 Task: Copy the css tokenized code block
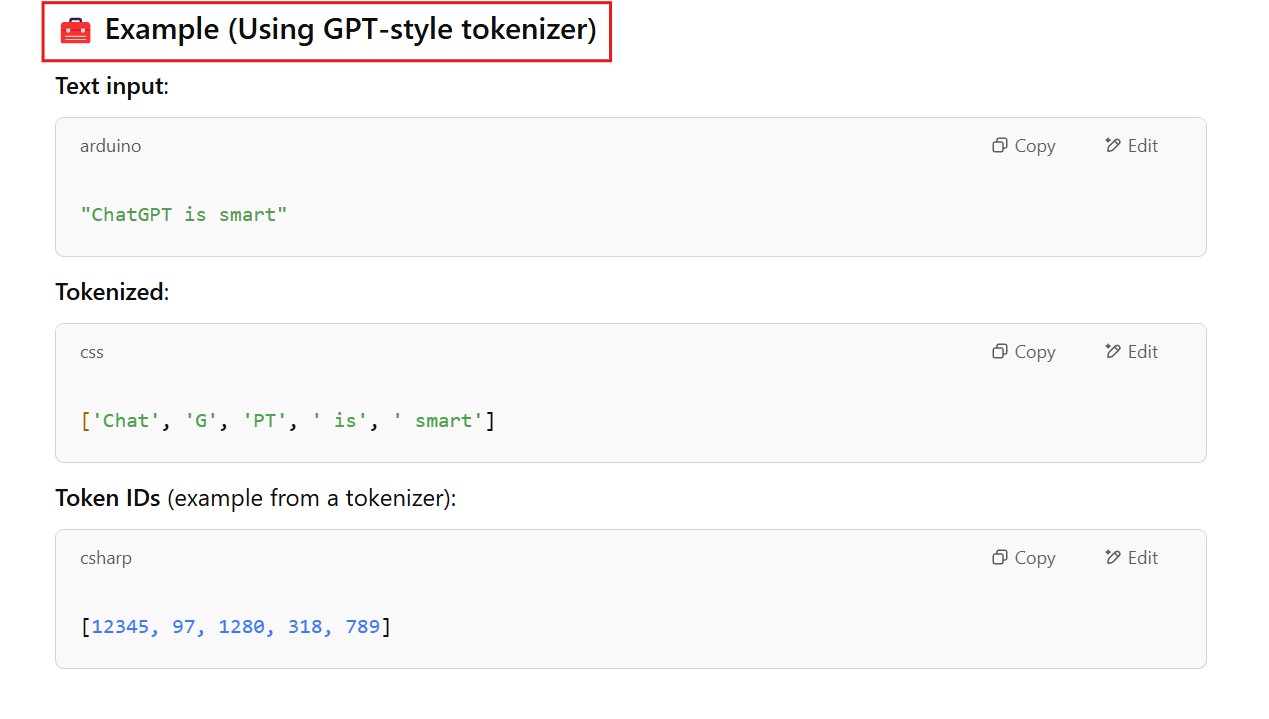pos(1023,352)
